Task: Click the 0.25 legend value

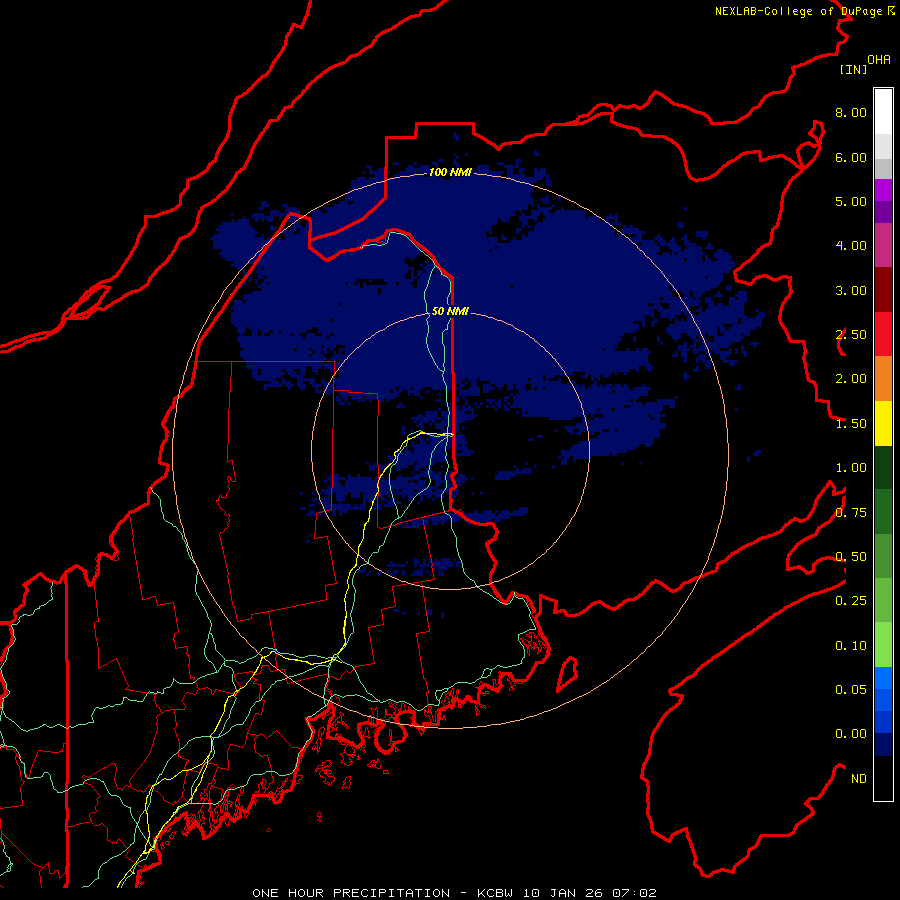Action: pyautogui.click(x=851, y=601)
